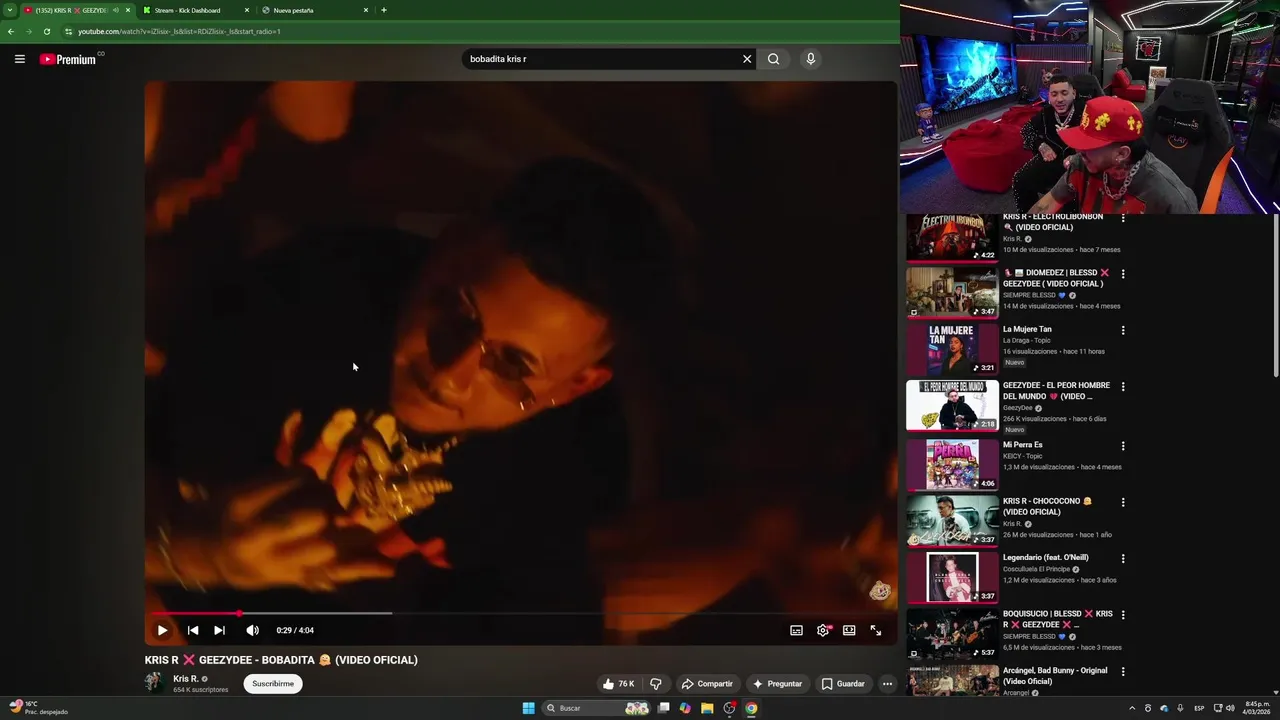The image size is (1280, 720).
Task: Open the KRIS R - CHOCOCONO video title
Action: coord(1048,506)
